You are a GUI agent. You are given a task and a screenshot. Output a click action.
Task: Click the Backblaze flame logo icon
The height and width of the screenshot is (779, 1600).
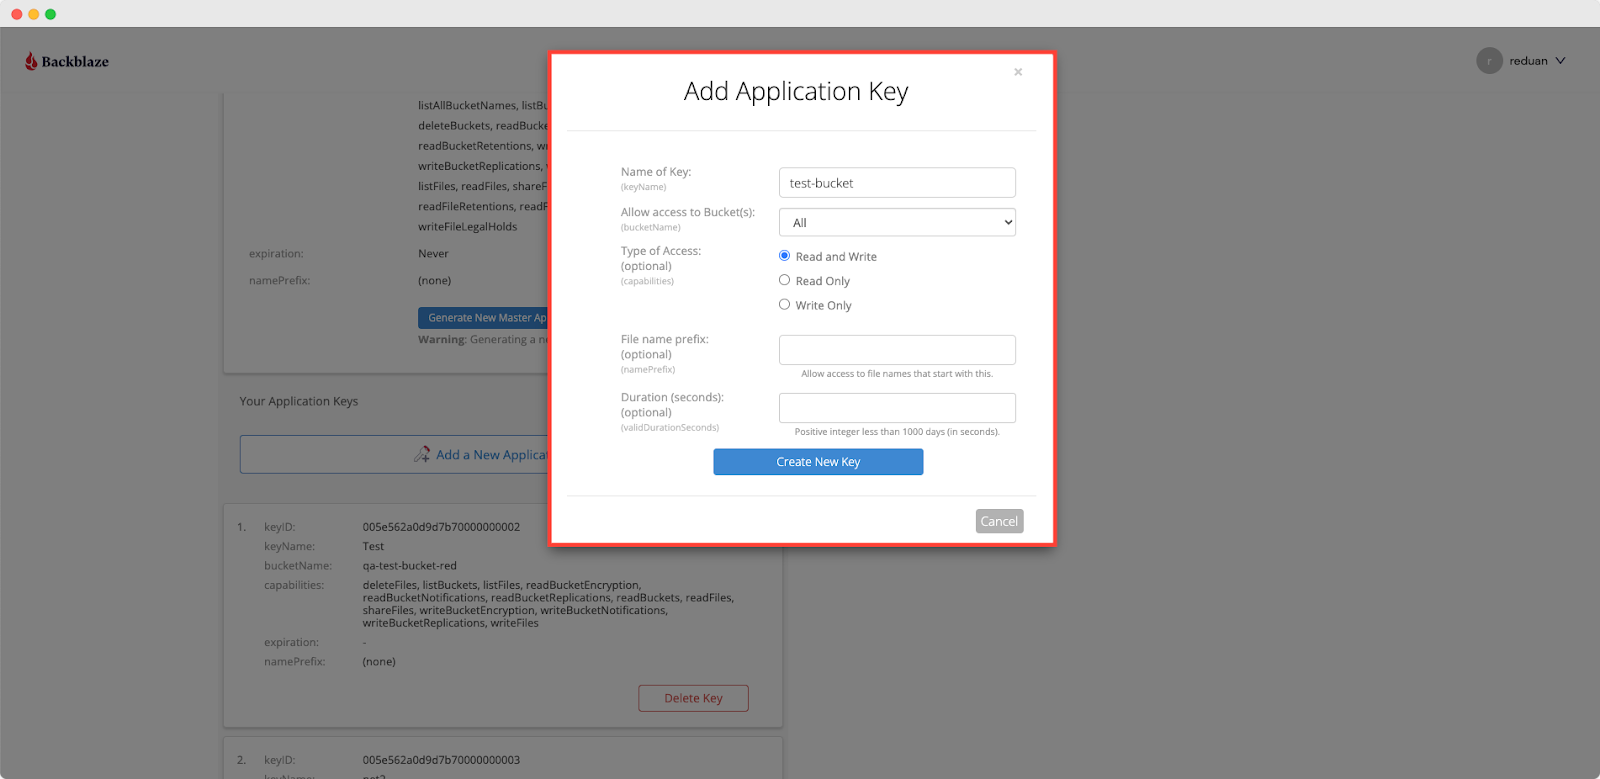point(31,61)
